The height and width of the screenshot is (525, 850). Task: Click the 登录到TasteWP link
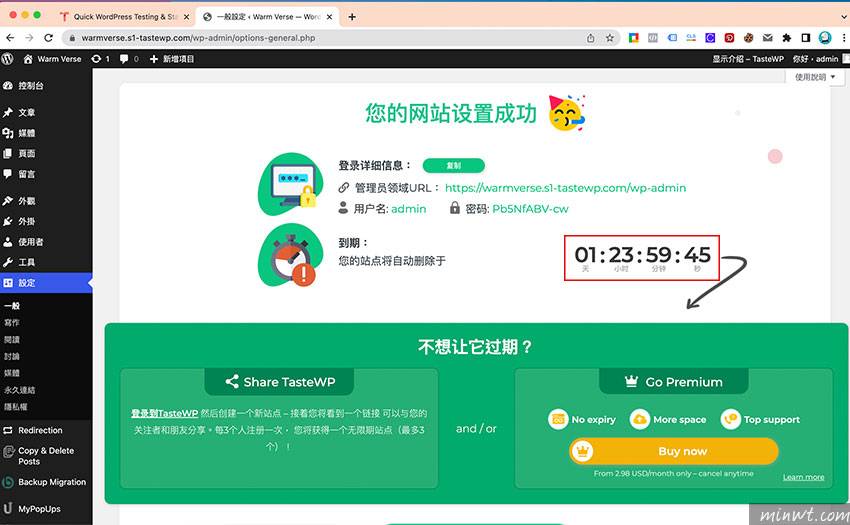tap(164, 413)
